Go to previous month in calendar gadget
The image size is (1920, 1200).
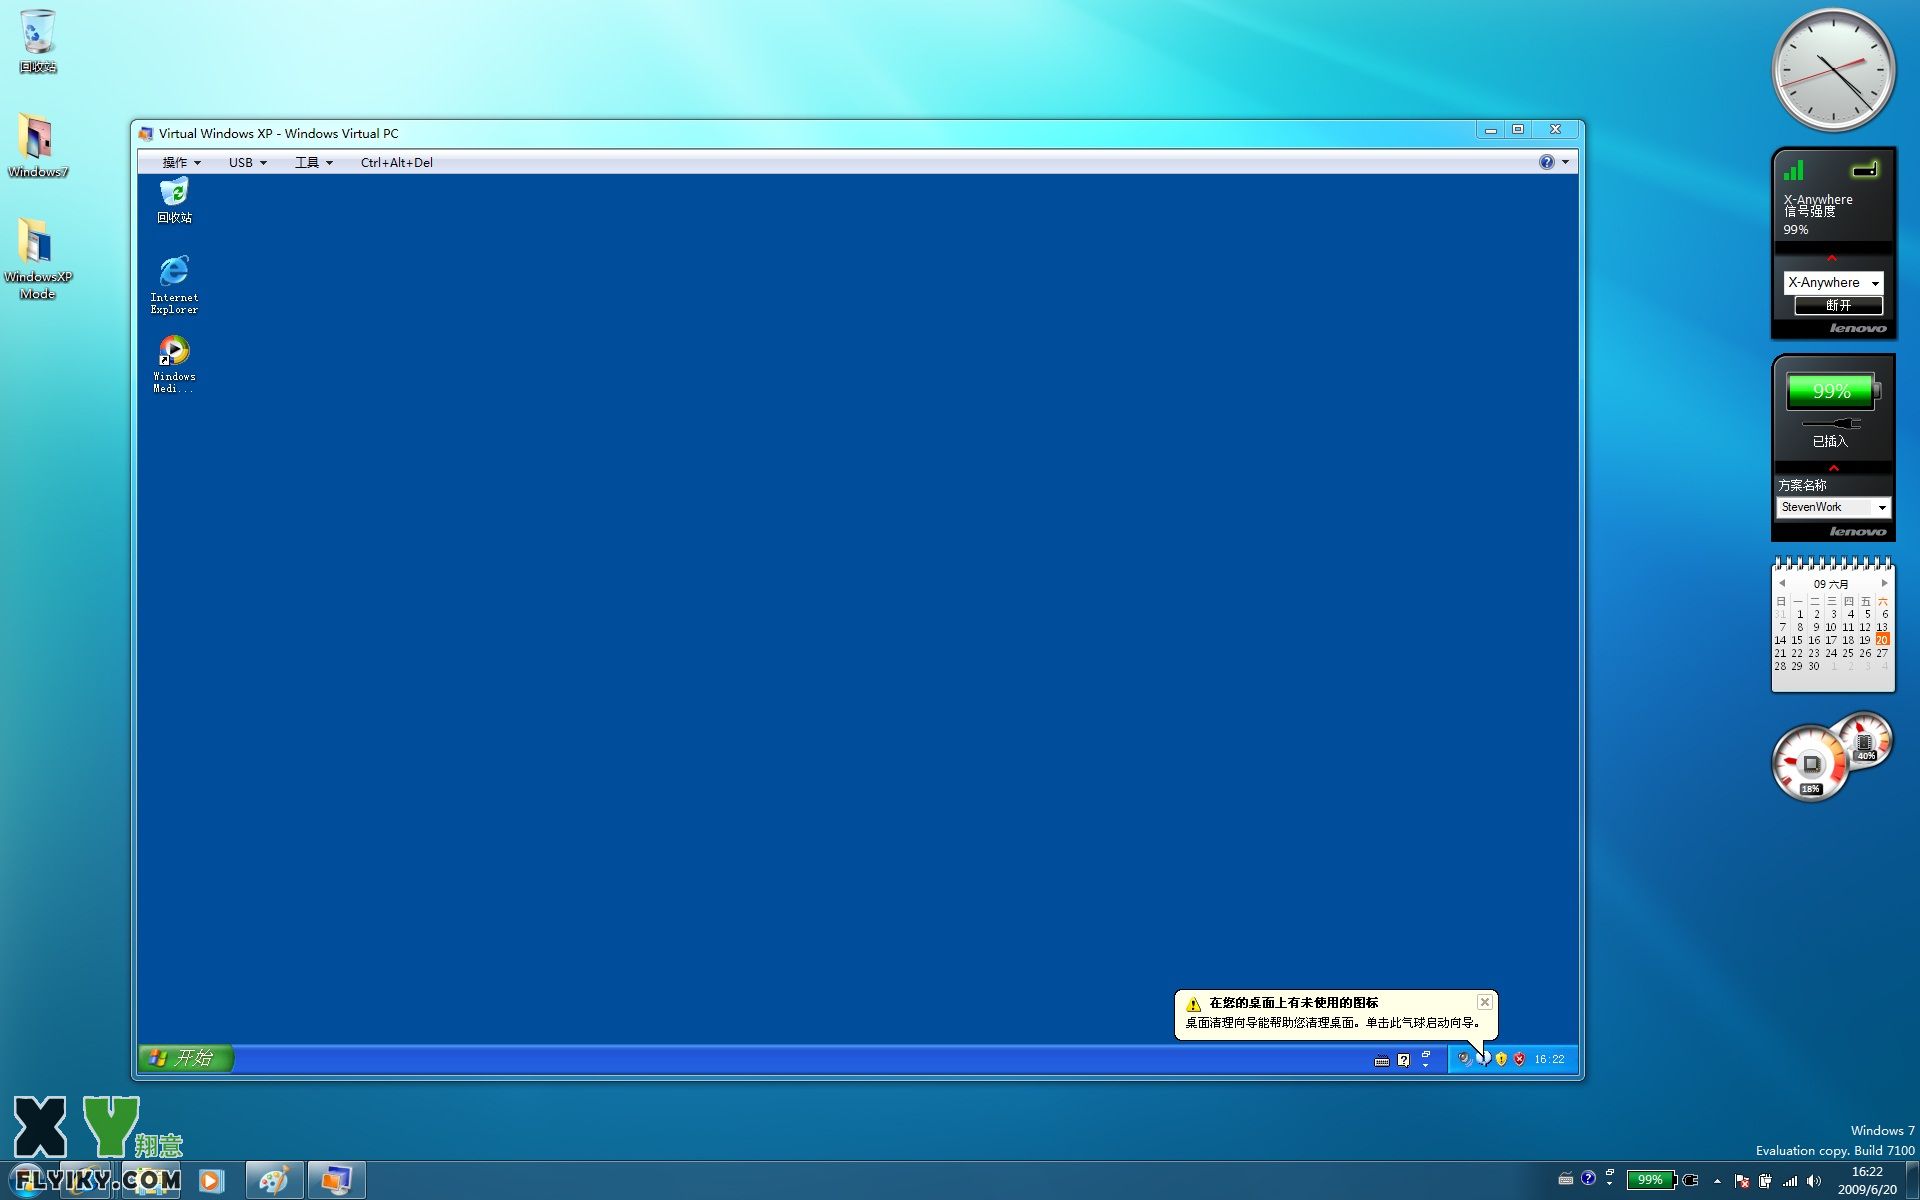click(1782, 583)
